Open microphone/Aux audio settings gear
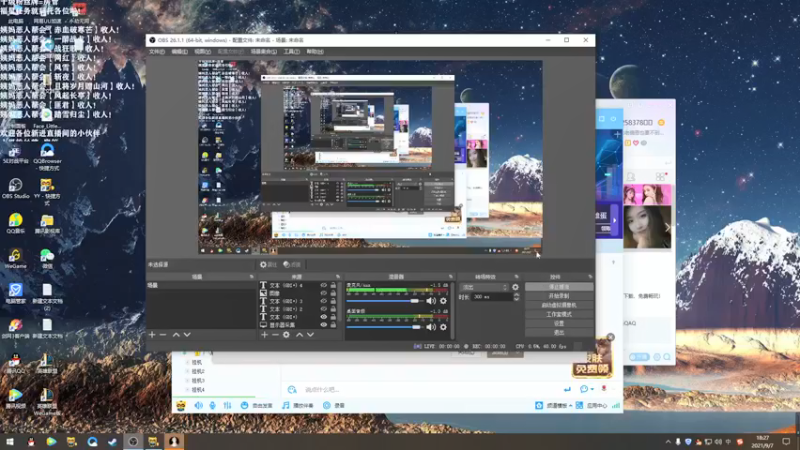 tap(443, 301)
